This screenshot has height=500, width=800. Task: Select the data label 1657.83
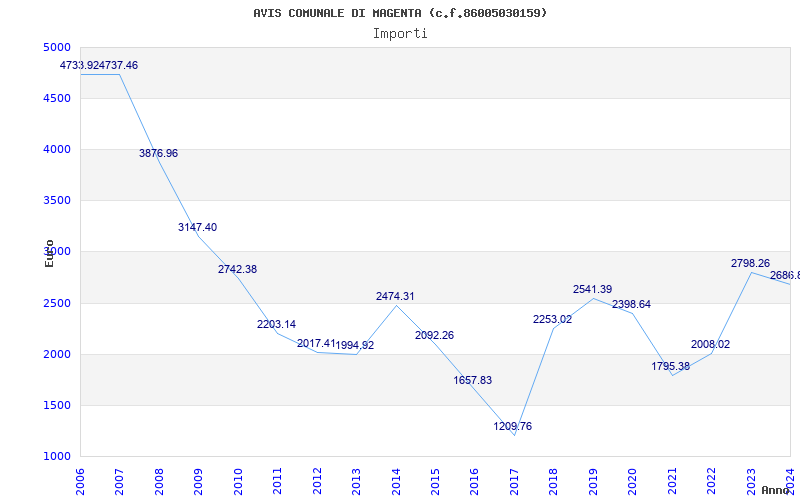[x=472, y=380]
